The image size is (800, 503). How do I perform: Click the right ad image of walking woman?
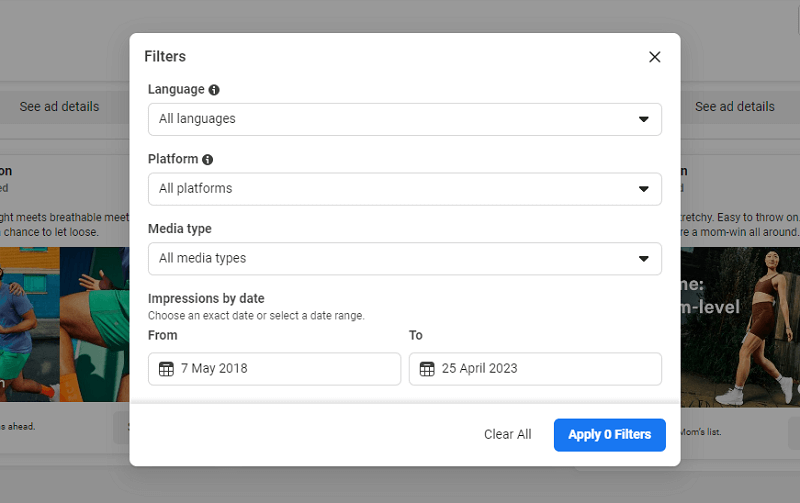[740, 327]
